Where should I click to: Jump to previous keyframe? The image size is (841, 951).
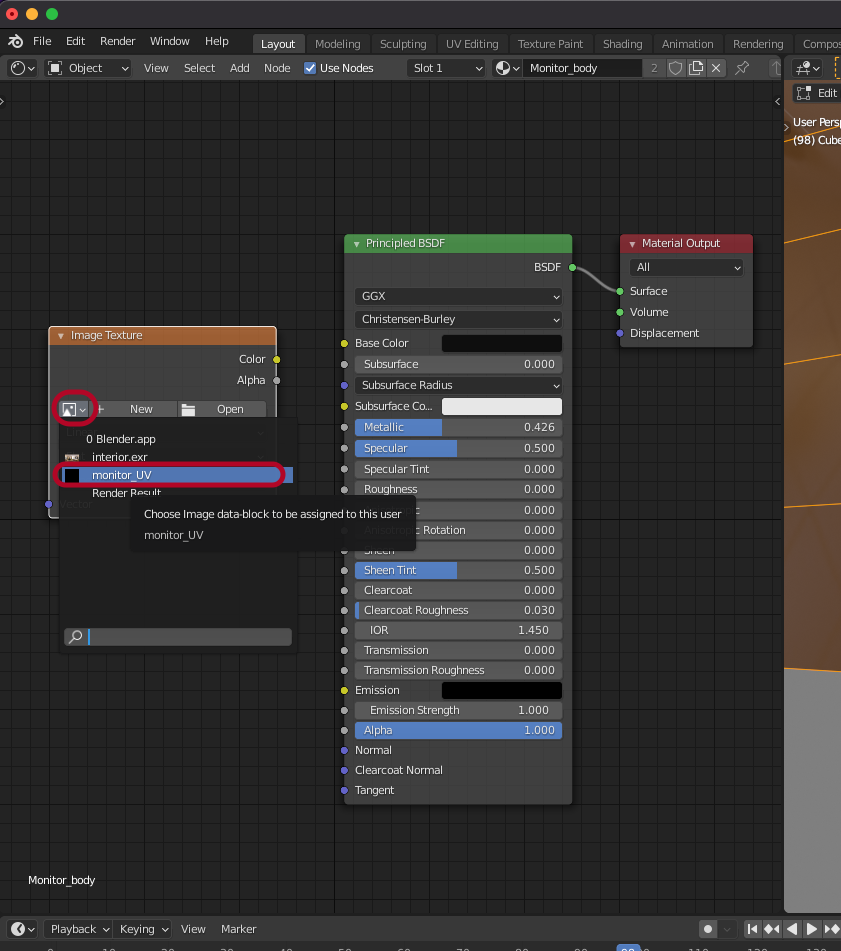(x=772, y=929)
